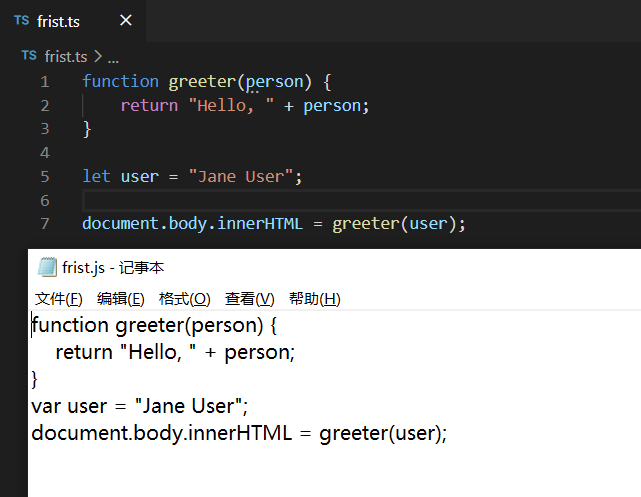Click the Notepad icon in frist.js title bar

coord(47,267)
